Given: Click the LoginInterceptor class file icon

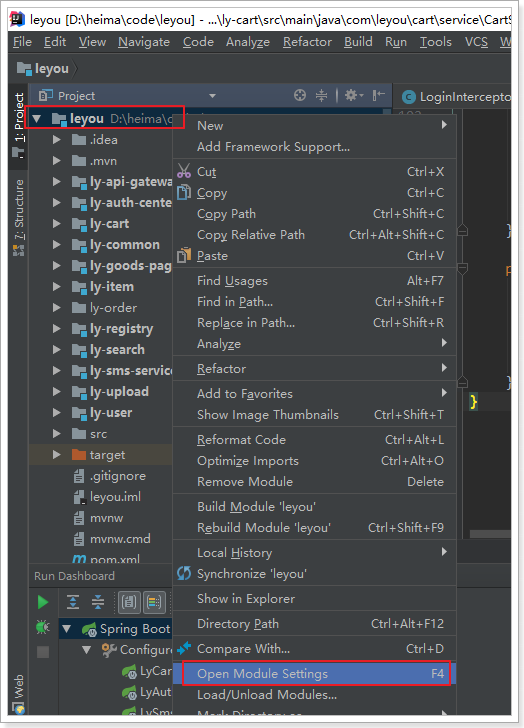Looking at the screenshot, I should click(x=408, y=97).
